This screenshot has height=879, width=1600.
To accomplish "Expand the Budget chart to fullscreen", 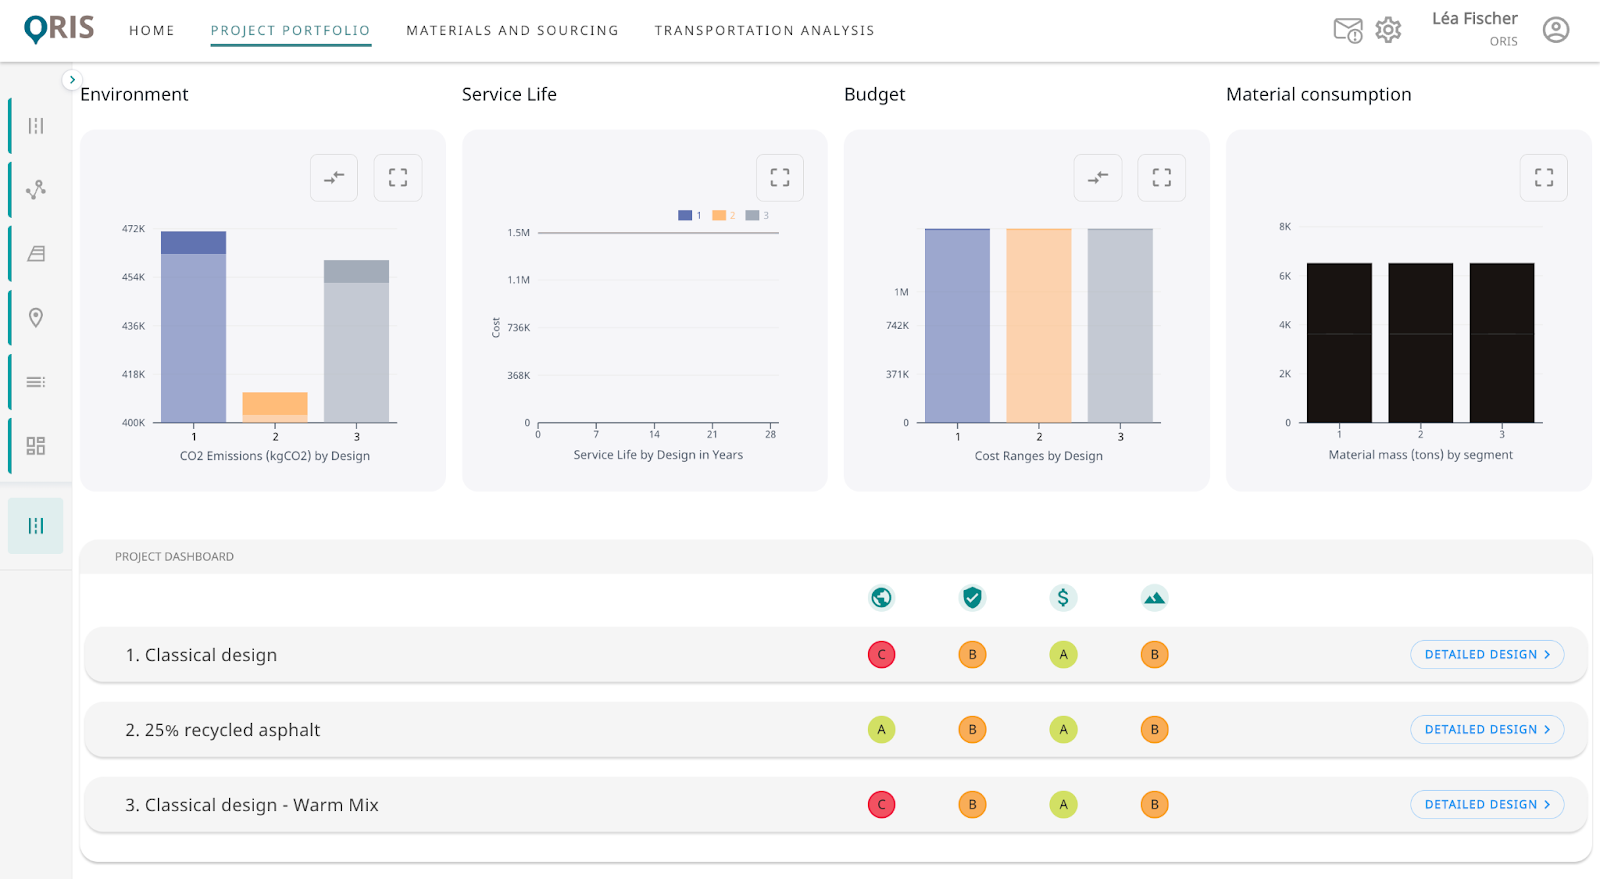I will (1161, 178).
